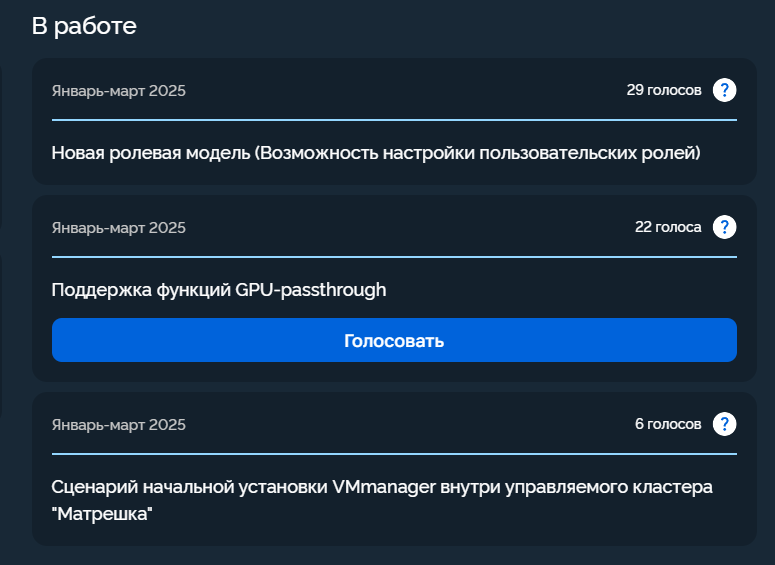
Task: Click the quoted "Матрешка" text line
Action: pyautogui.click(x=102, y=514)
